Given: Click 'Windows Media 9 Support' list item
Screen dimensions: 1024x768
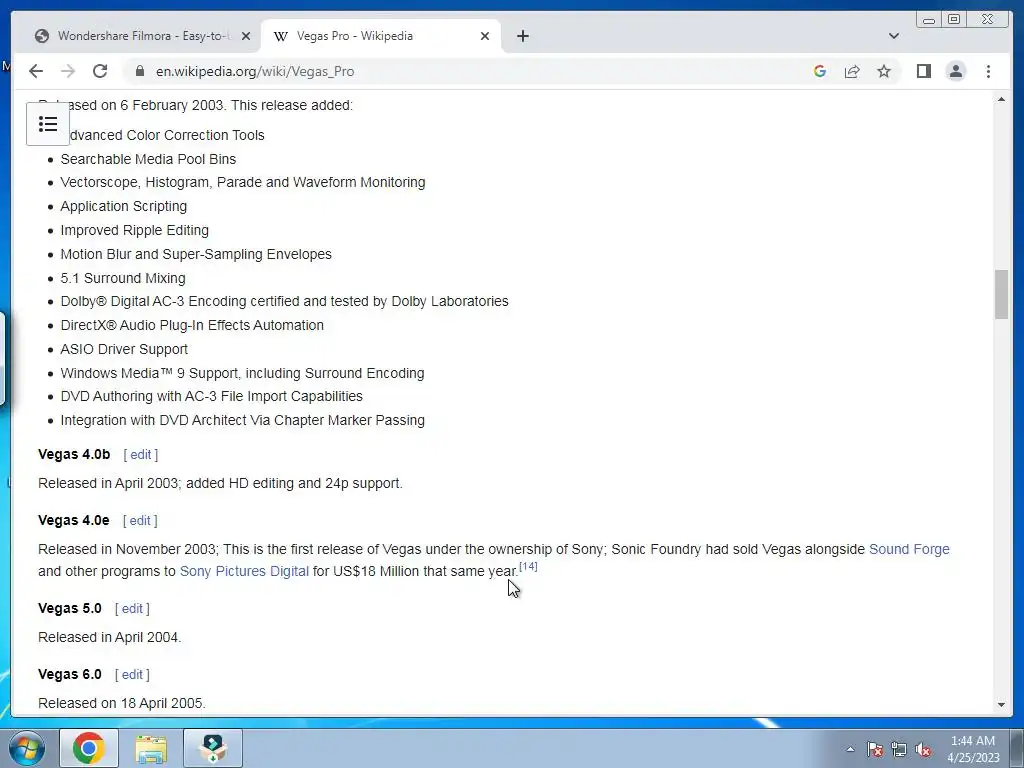Looking at the screenshot, I should [242, 374].
